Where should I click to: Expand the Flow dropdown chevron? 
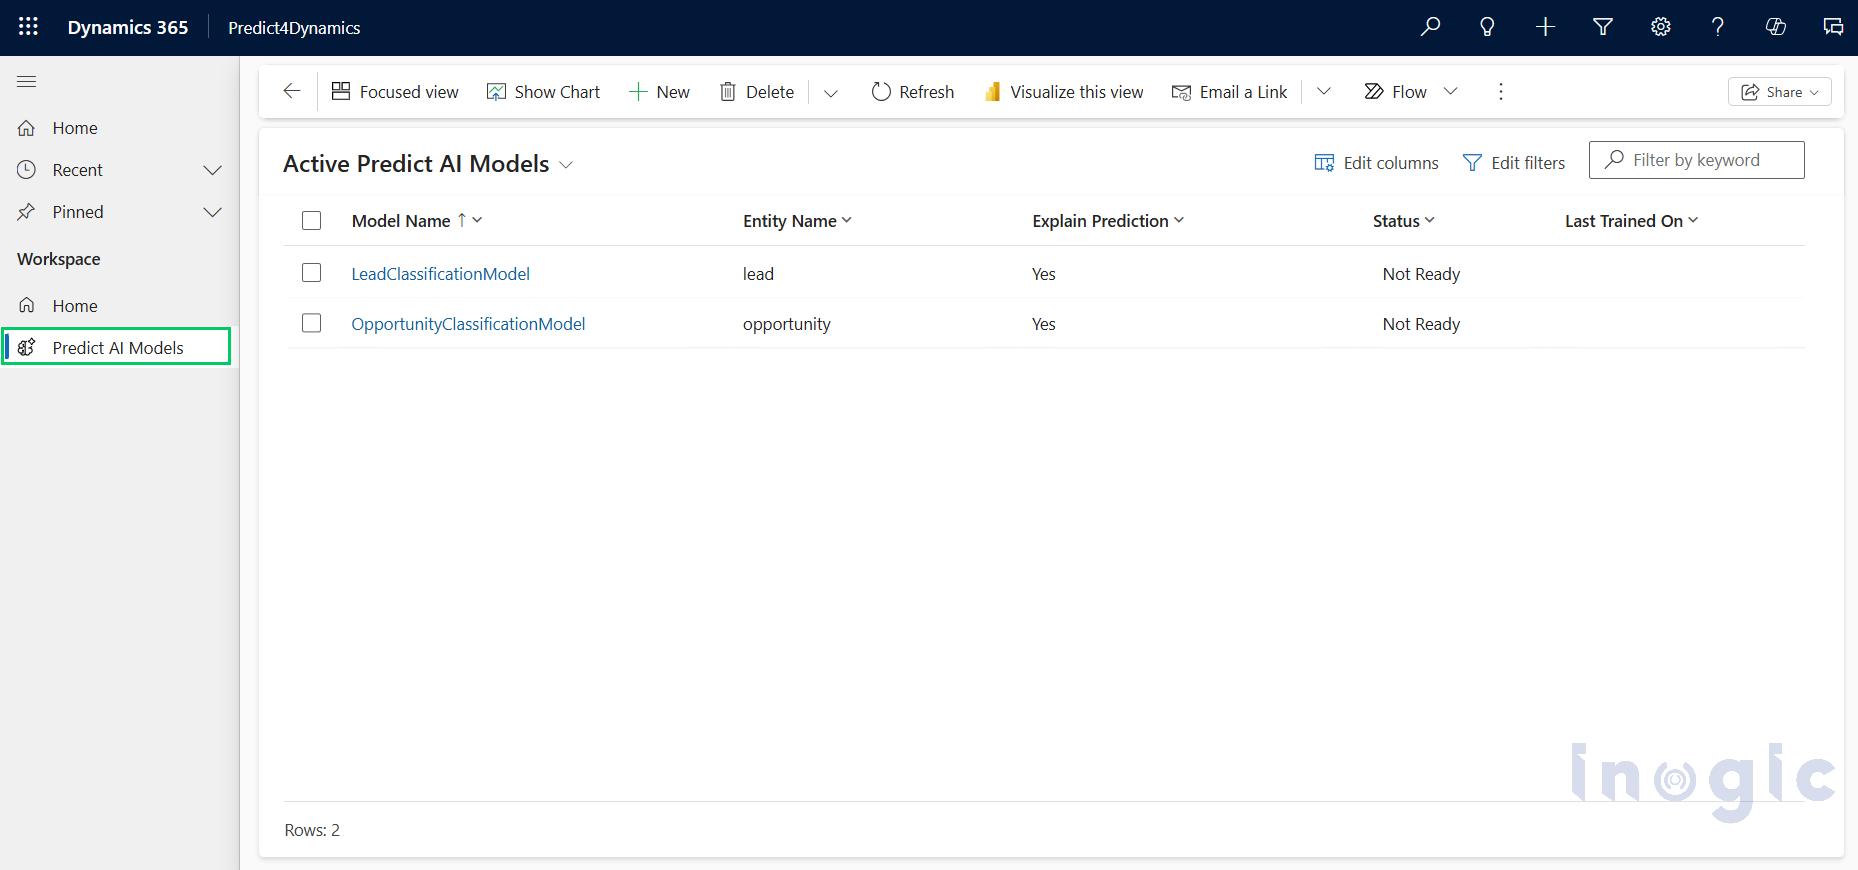[x=1451, y=92]
